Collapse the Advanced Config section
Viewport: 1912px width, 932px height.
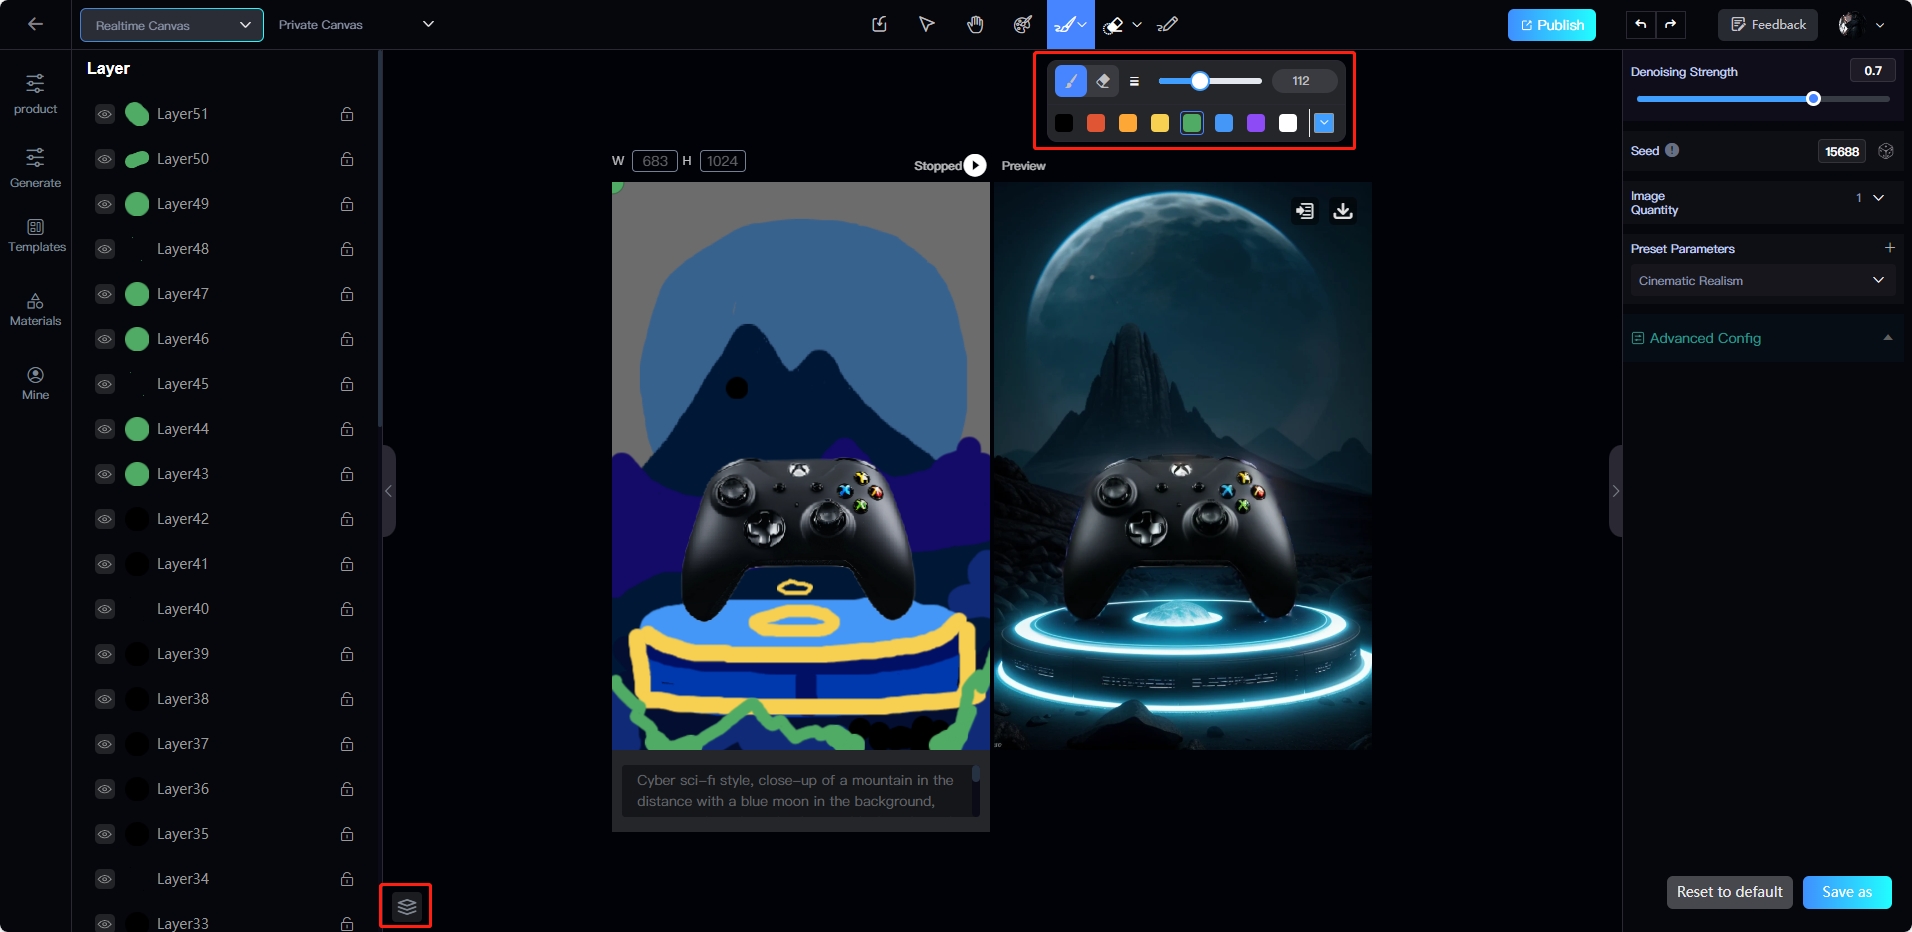[x=1887, y=338]
